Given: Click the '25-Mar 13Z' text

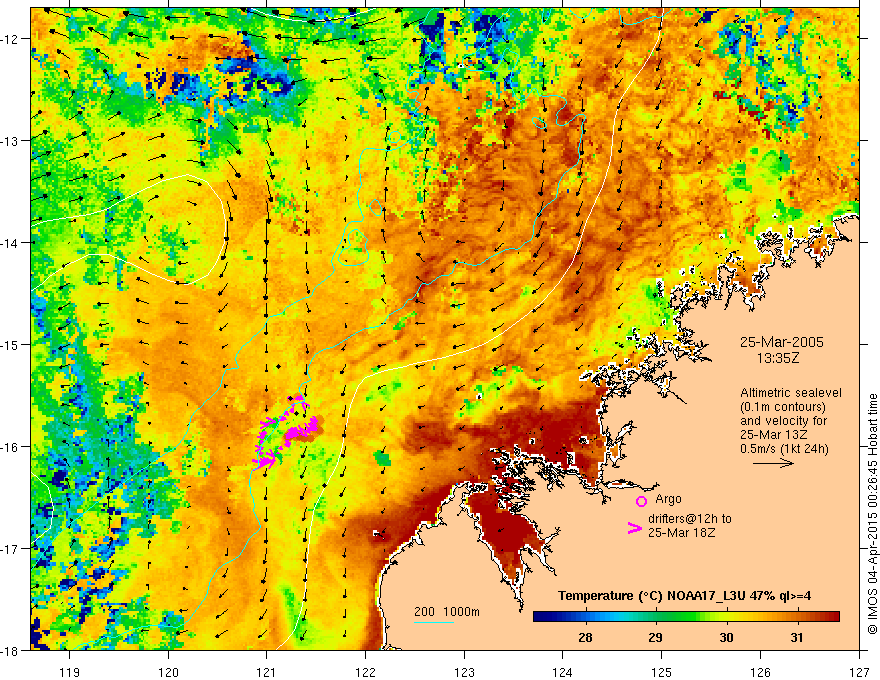Looking at the screenshot, I should 773,435.
